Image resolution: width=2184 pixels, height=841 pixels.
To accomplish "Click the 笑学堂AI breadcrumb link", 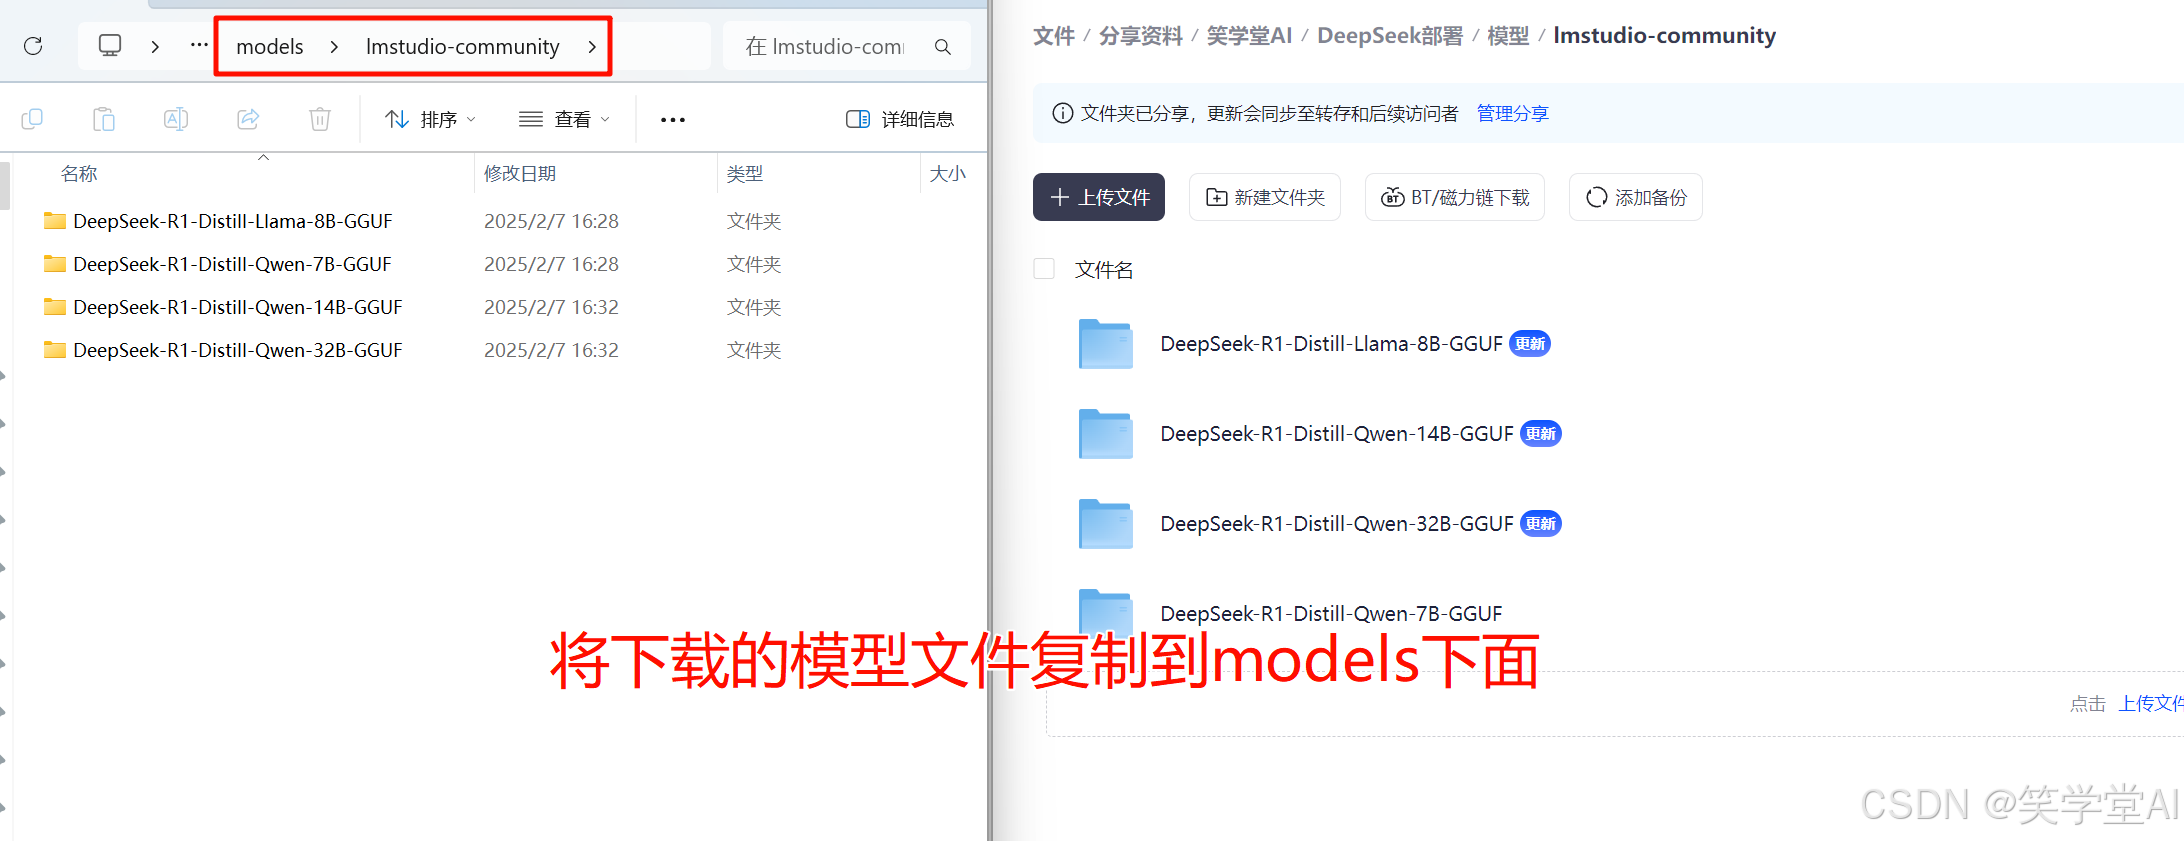I will point(1249,36).
